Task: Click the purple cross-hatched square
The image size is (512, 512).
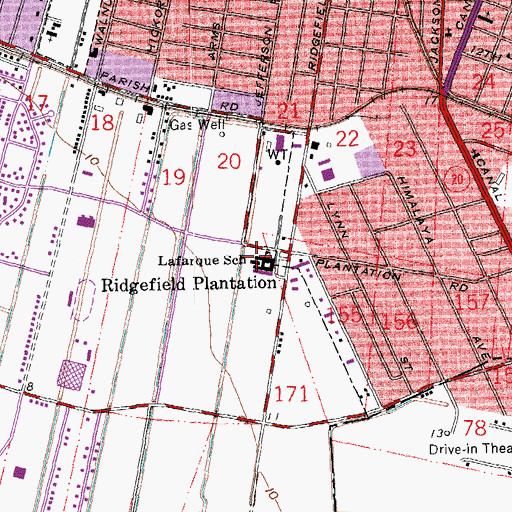Action: (71, 375)
